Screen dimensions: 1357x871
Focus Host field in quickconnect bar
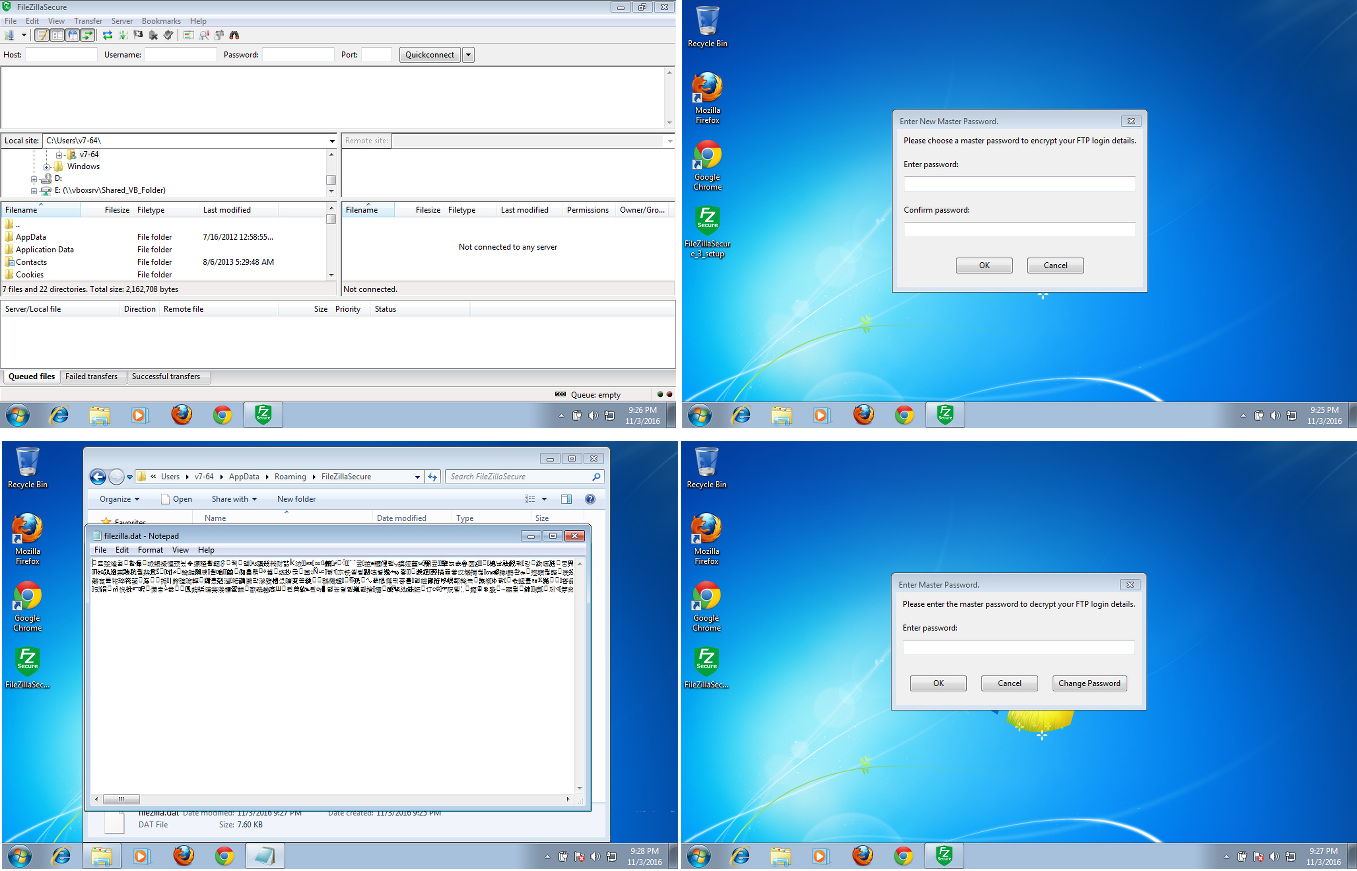click(x=61, y=55)
